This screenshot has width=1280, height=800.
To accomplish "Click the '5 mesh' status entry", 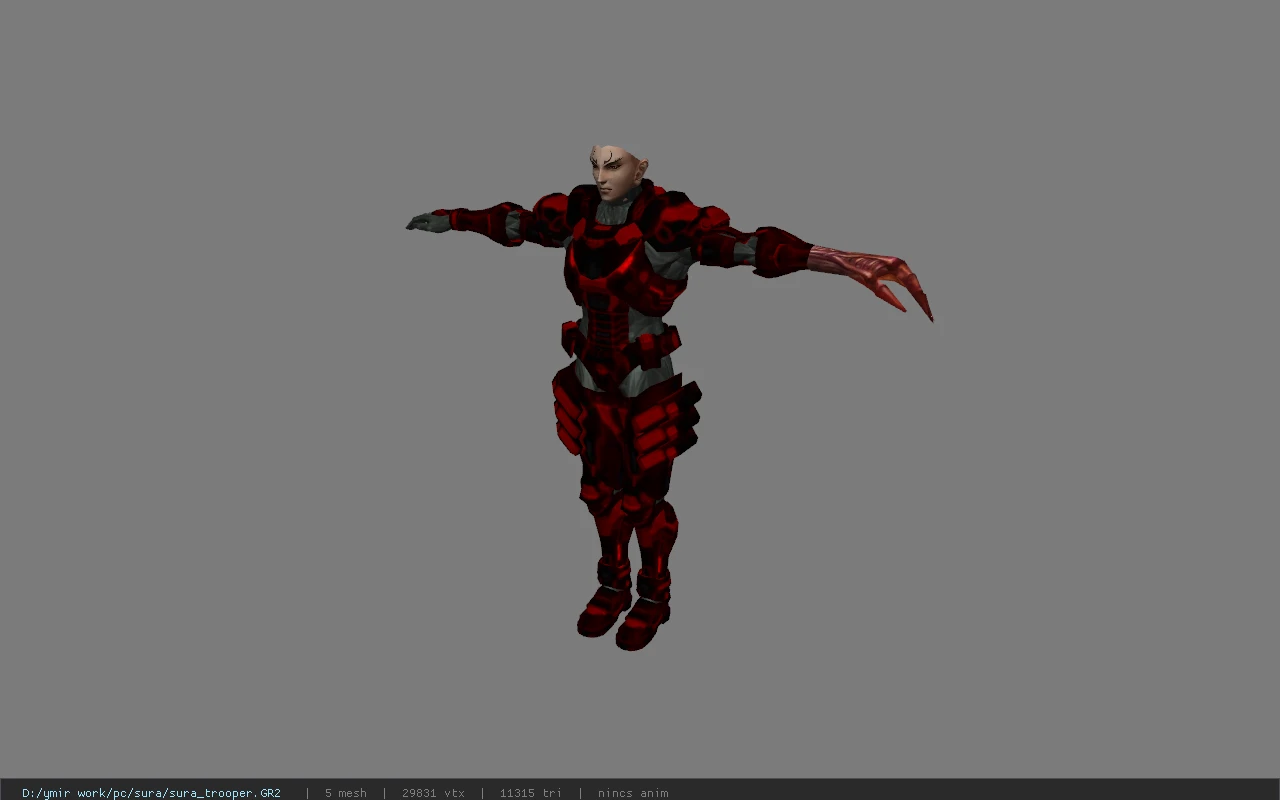I will coord(345,793).
